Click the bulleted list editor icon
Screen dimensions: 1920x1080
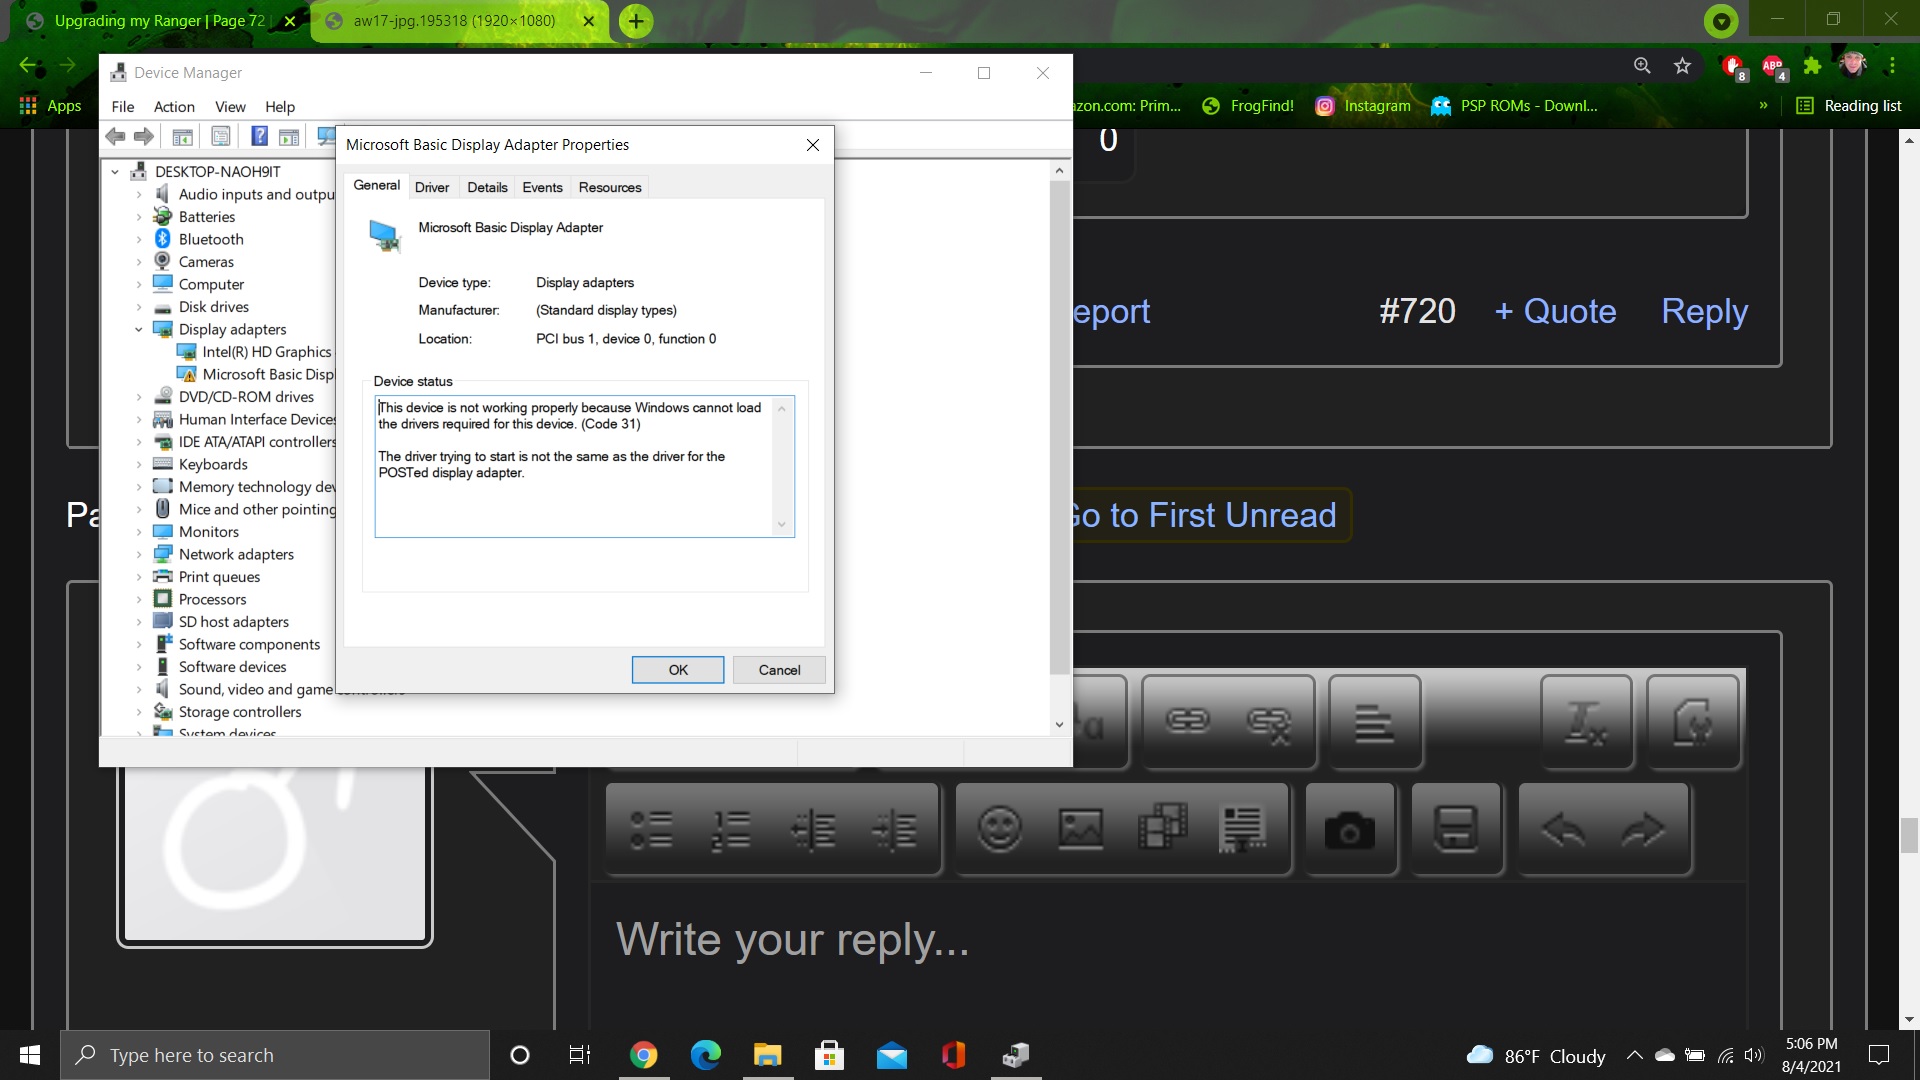coord(651,829)
